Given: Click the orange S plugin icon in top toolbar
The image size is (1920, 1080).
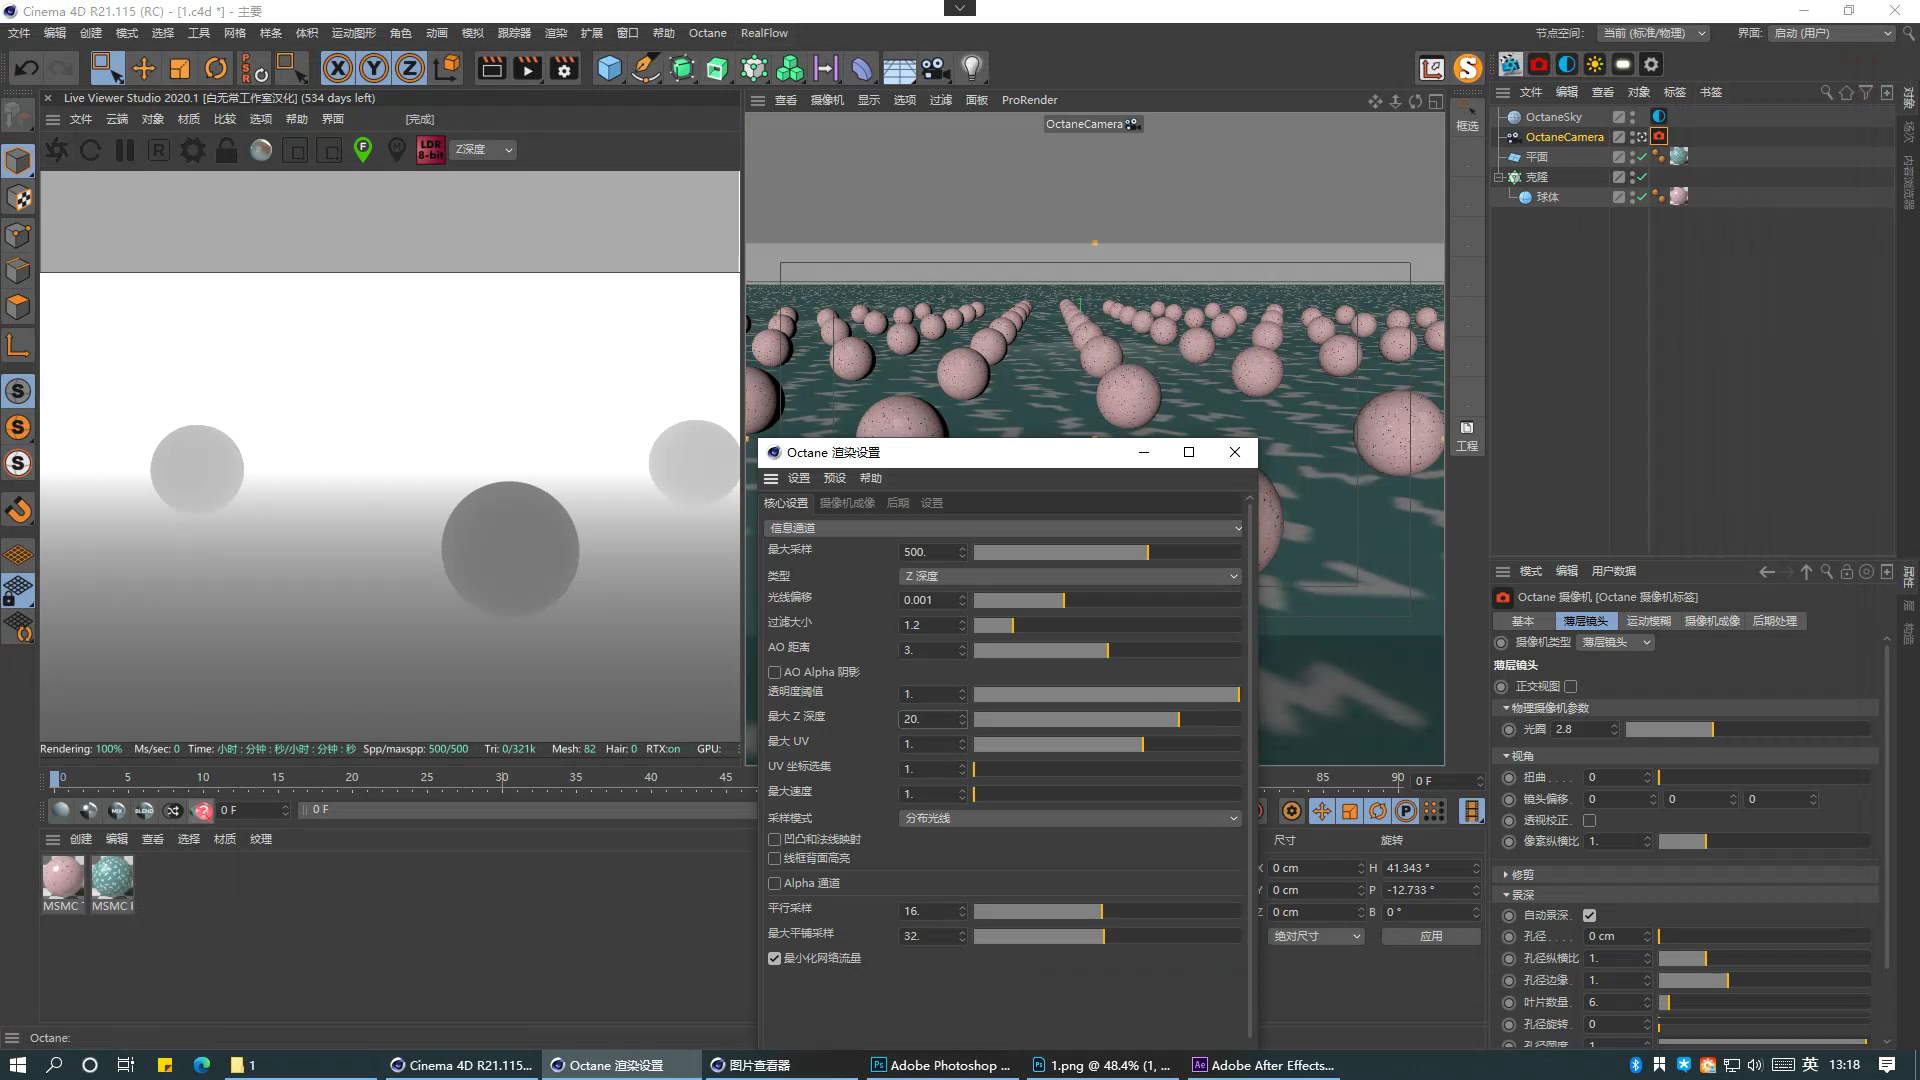Looking at the screenshot, I should (1467, 68).
